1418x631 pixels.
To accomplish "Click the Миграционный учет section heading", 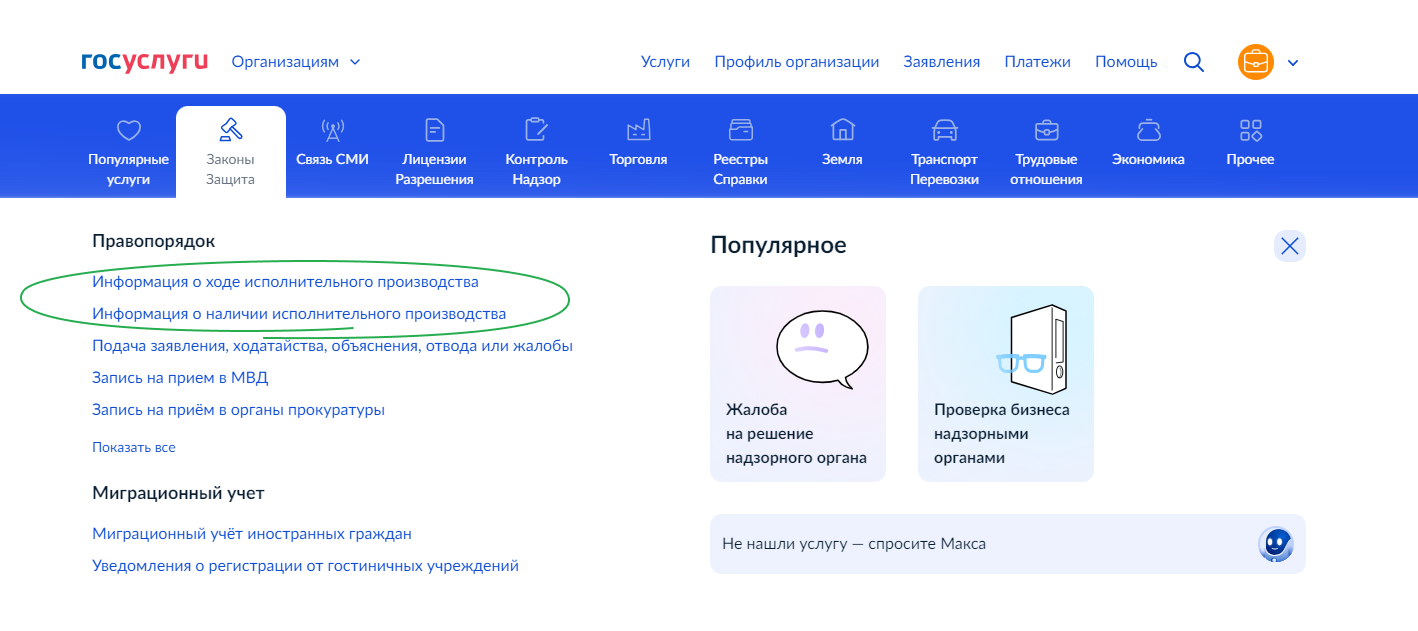I will click(178, 493).
